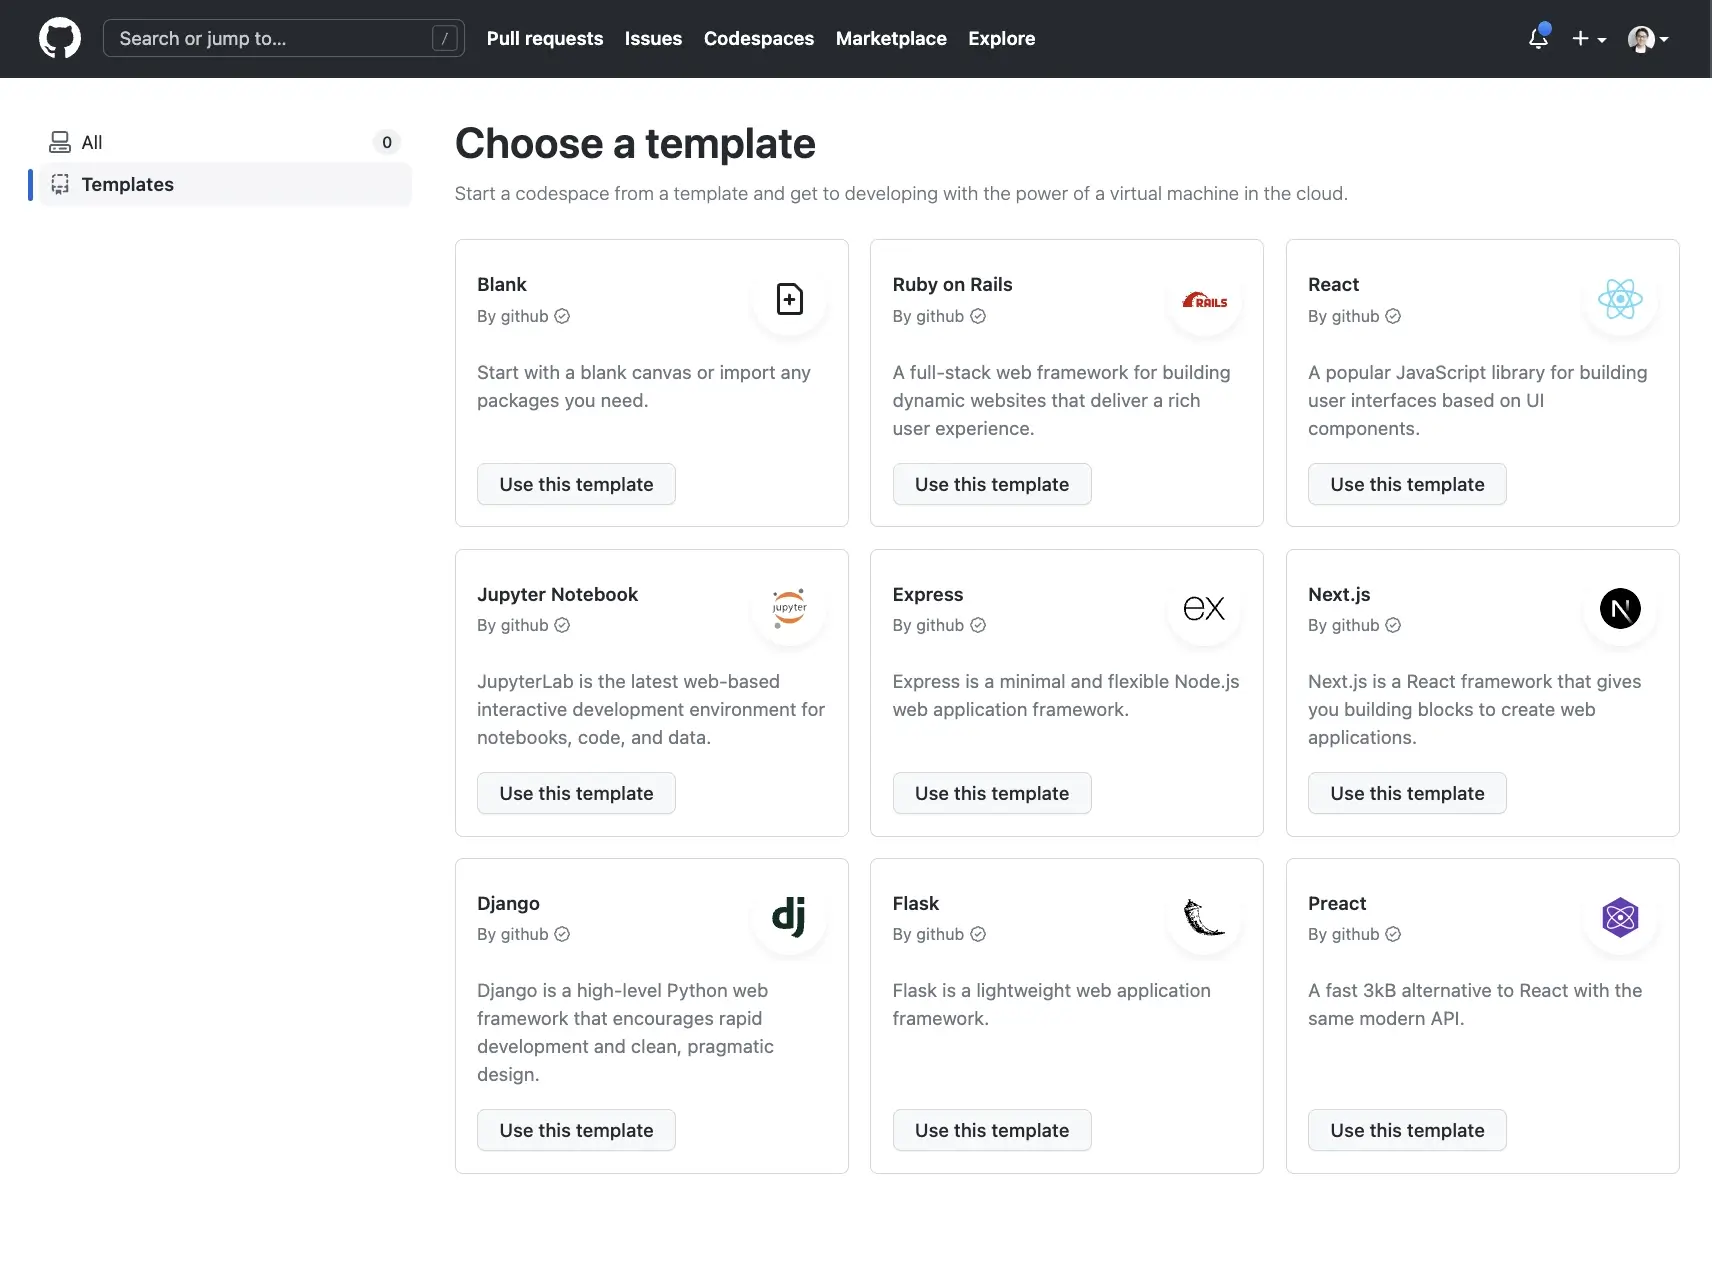Use the Blank template

coord(576,484)
